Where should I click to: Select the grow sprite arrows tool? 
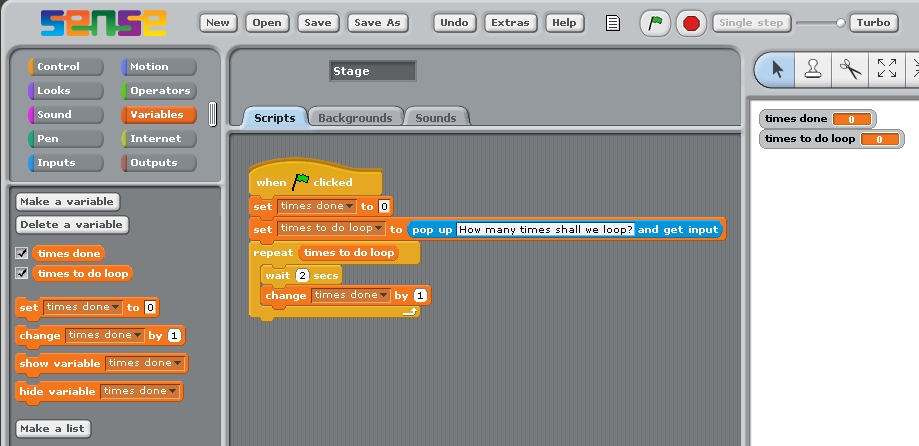pos(887,70)
